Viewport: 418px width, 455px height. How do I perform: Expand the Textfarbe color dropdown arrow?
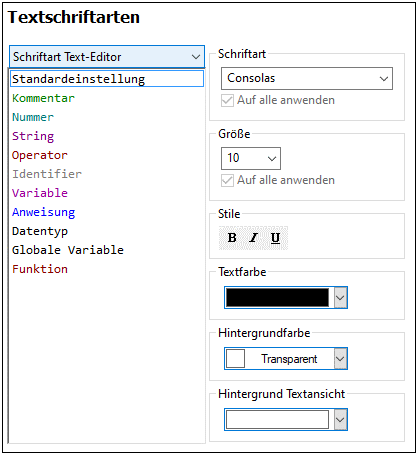(340, 297)
